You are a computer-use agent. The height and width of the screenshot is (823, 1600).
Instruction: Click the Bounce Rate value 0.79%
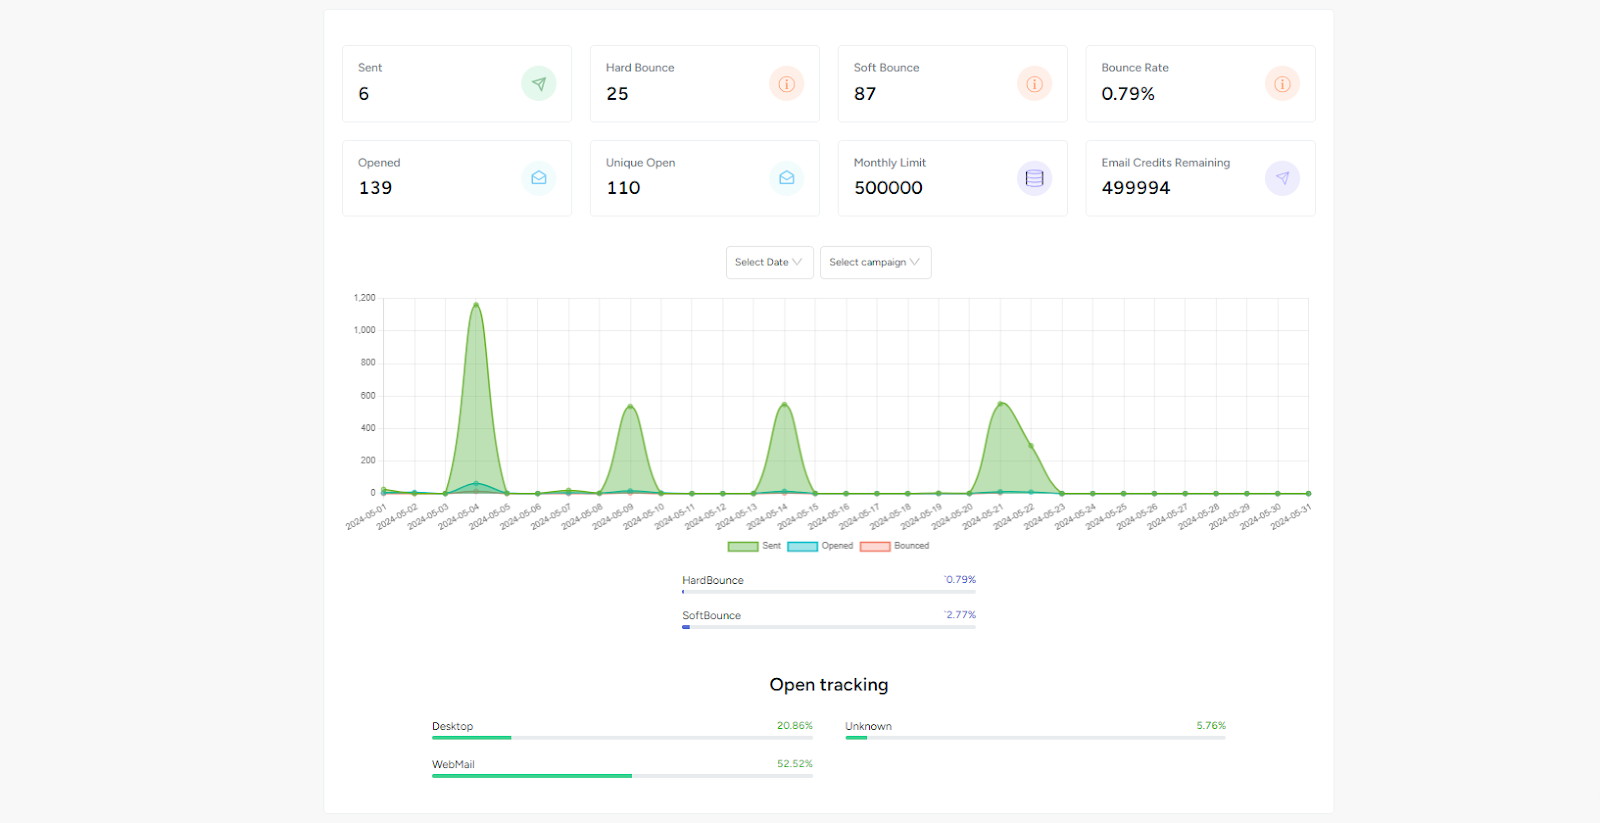click(x=1128, y=94)
